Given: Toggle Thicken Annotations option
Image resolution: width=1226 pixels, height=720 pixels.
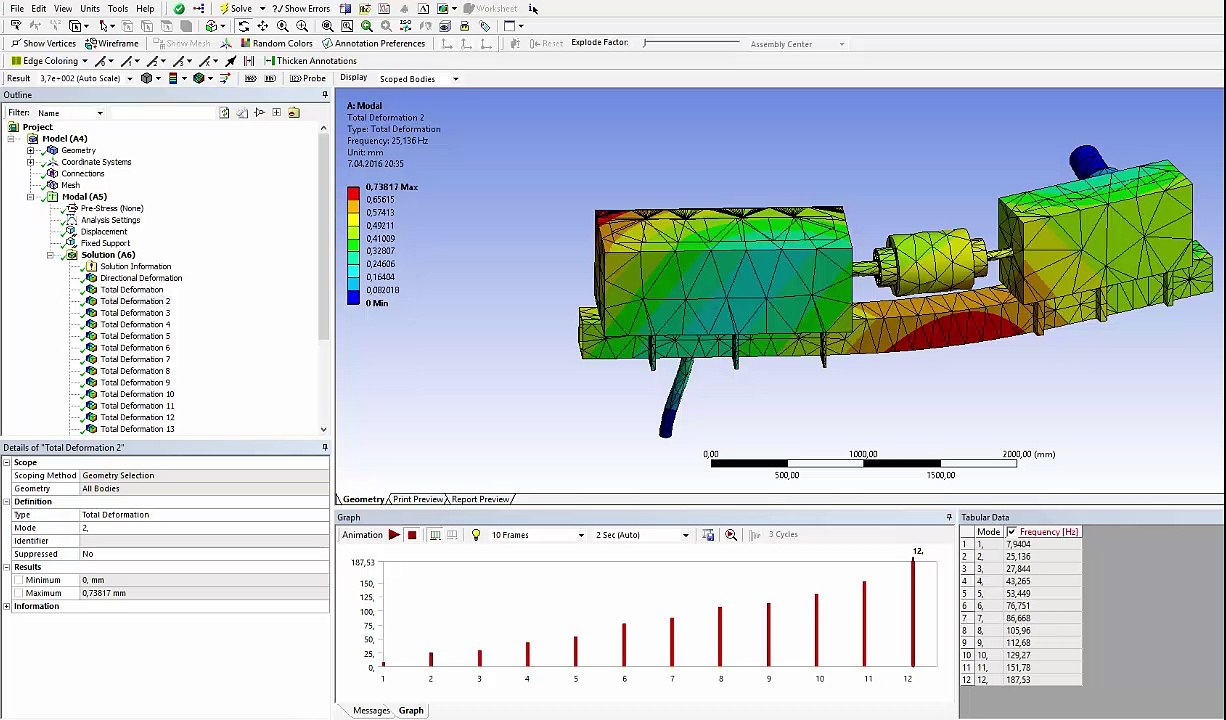Looking at the screenshot, I should (x=310, y=61).
